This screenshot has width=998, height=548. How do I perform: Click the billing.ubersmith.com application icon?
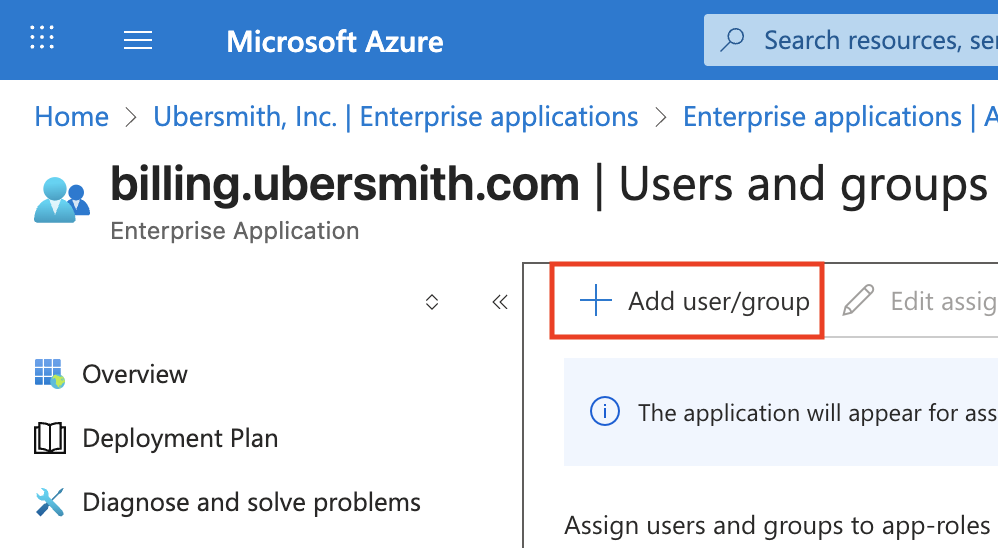[x=61, y=199]
